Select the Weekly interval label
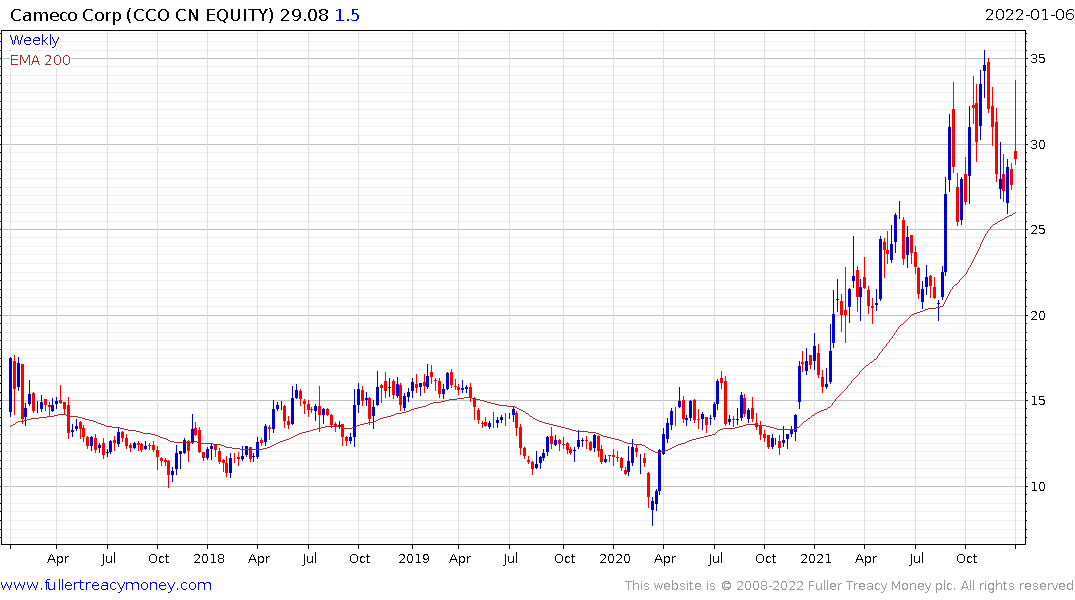 [x=34, y=40]
